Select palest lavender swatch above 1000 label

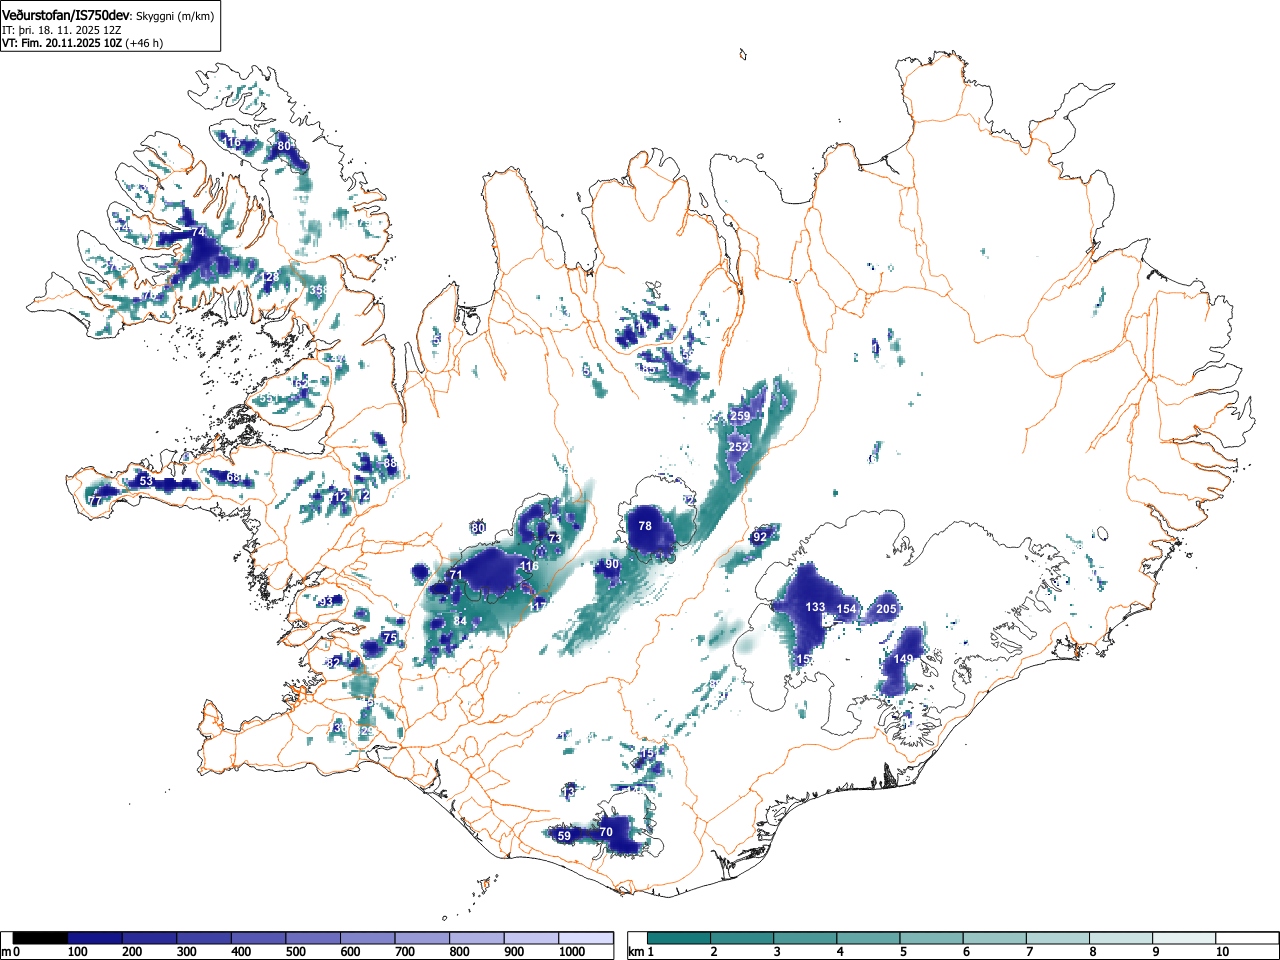click(586, 938)
